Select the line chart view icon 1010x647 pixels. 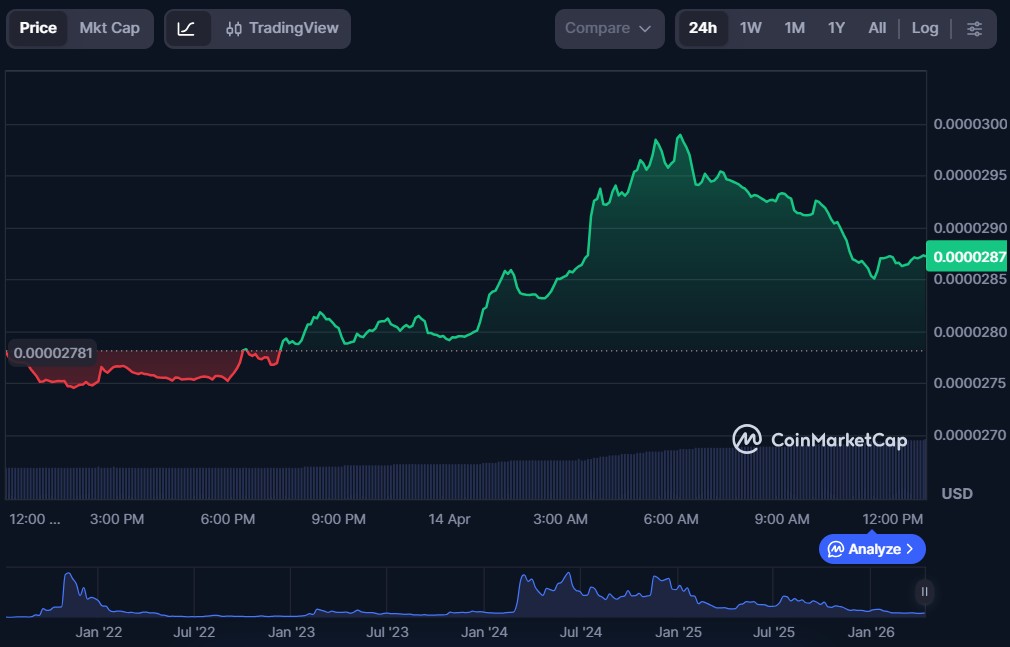click(x=187, y=28)
